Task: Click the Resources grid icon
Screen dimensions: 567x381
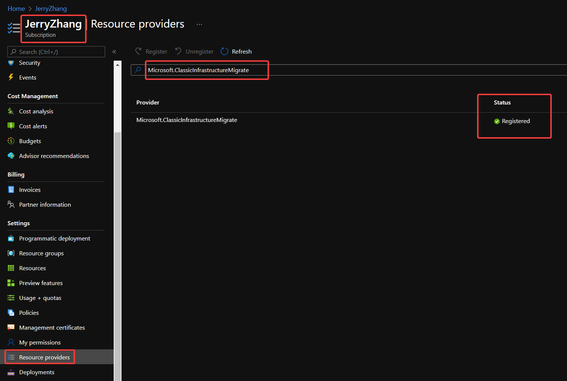Action: [x=11, y=268]
